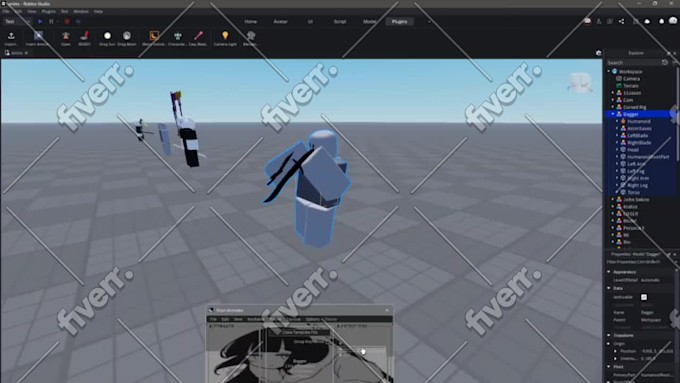
Task: Toggle the Archivable checkbox
Action: 644,297
